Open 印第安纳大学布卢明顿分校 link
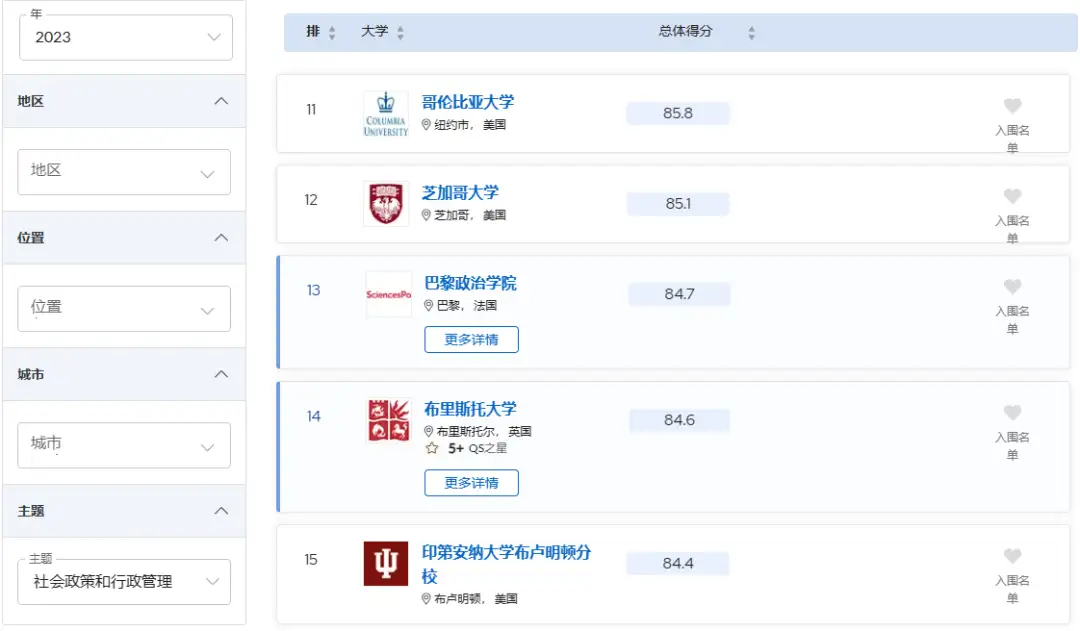1080x631 pixels. (x=506, y=564)
